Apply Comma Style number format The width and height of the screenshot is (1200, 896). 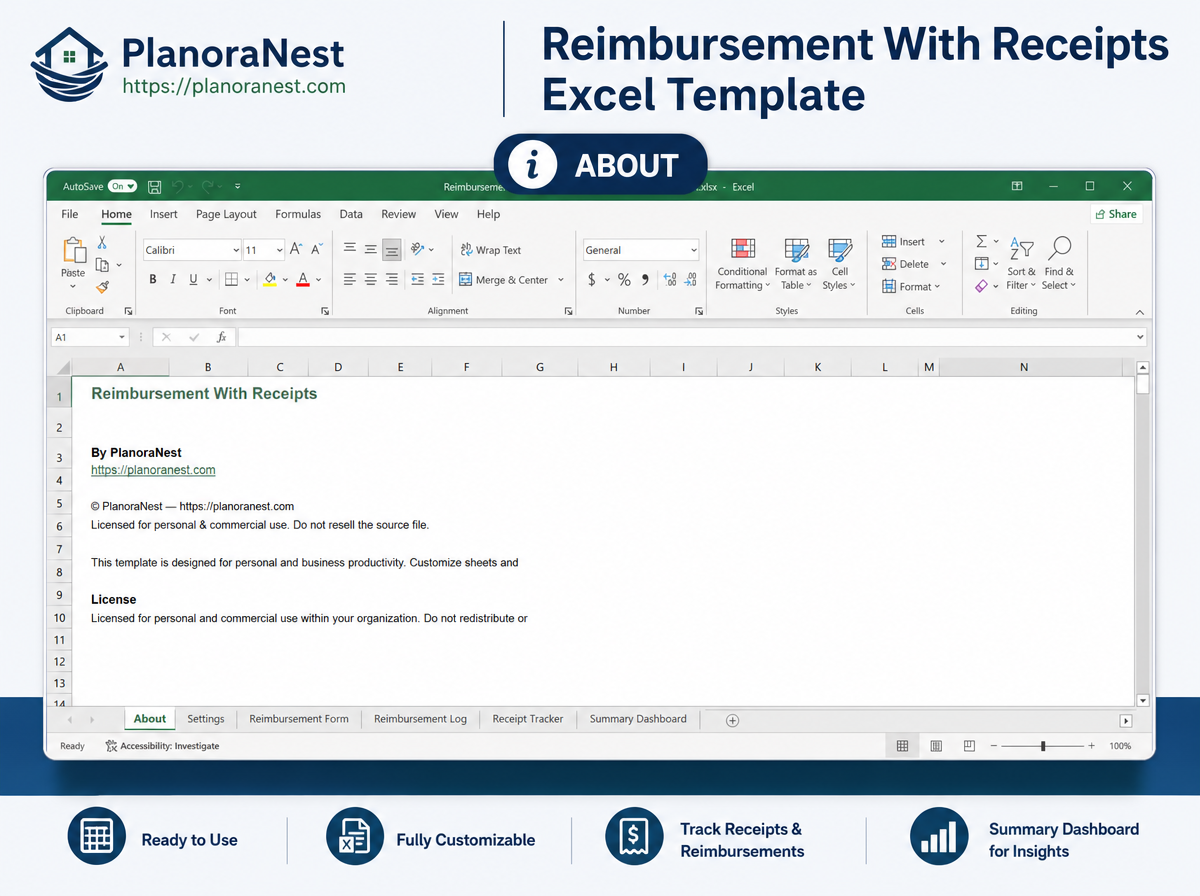645,280
